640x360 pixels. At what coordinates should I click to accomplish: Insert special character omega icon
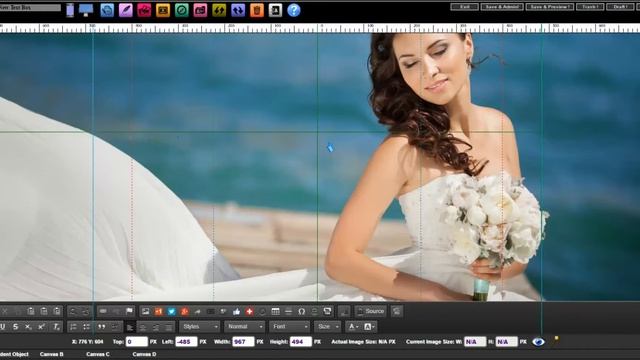coord(302,311)
